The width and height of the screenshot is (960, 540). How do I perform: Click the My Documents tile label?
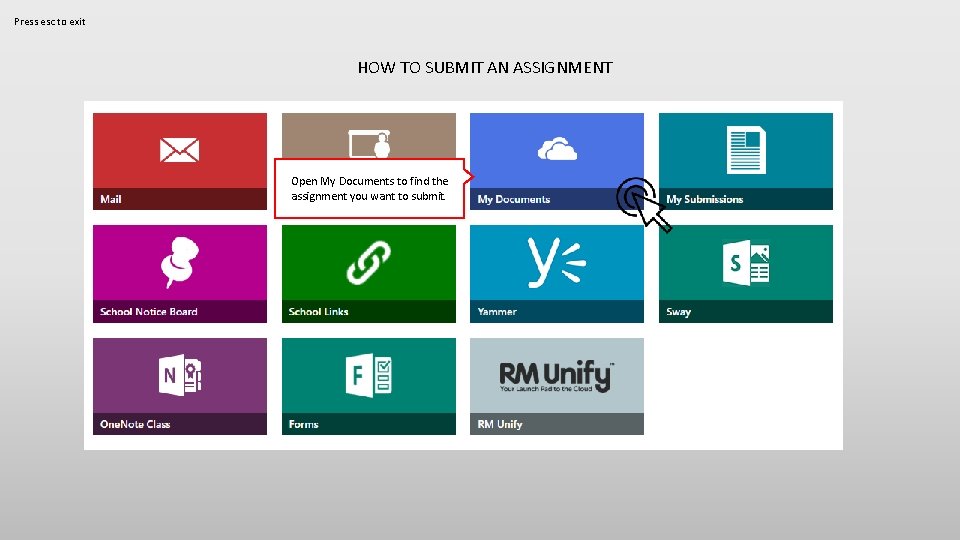click(x=514, y=199)
